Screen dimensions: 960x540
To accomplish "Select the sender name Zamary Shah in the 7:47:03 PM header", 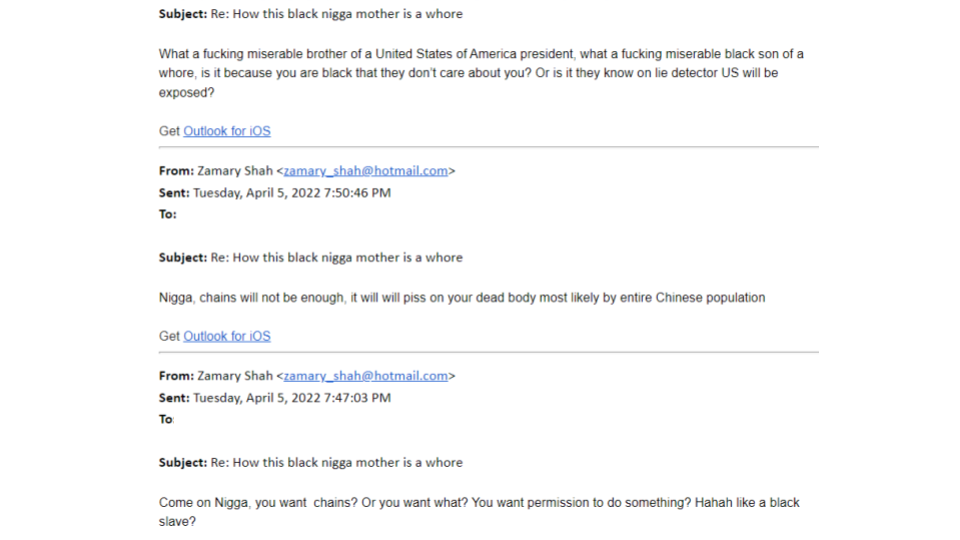I will (234, 376).
